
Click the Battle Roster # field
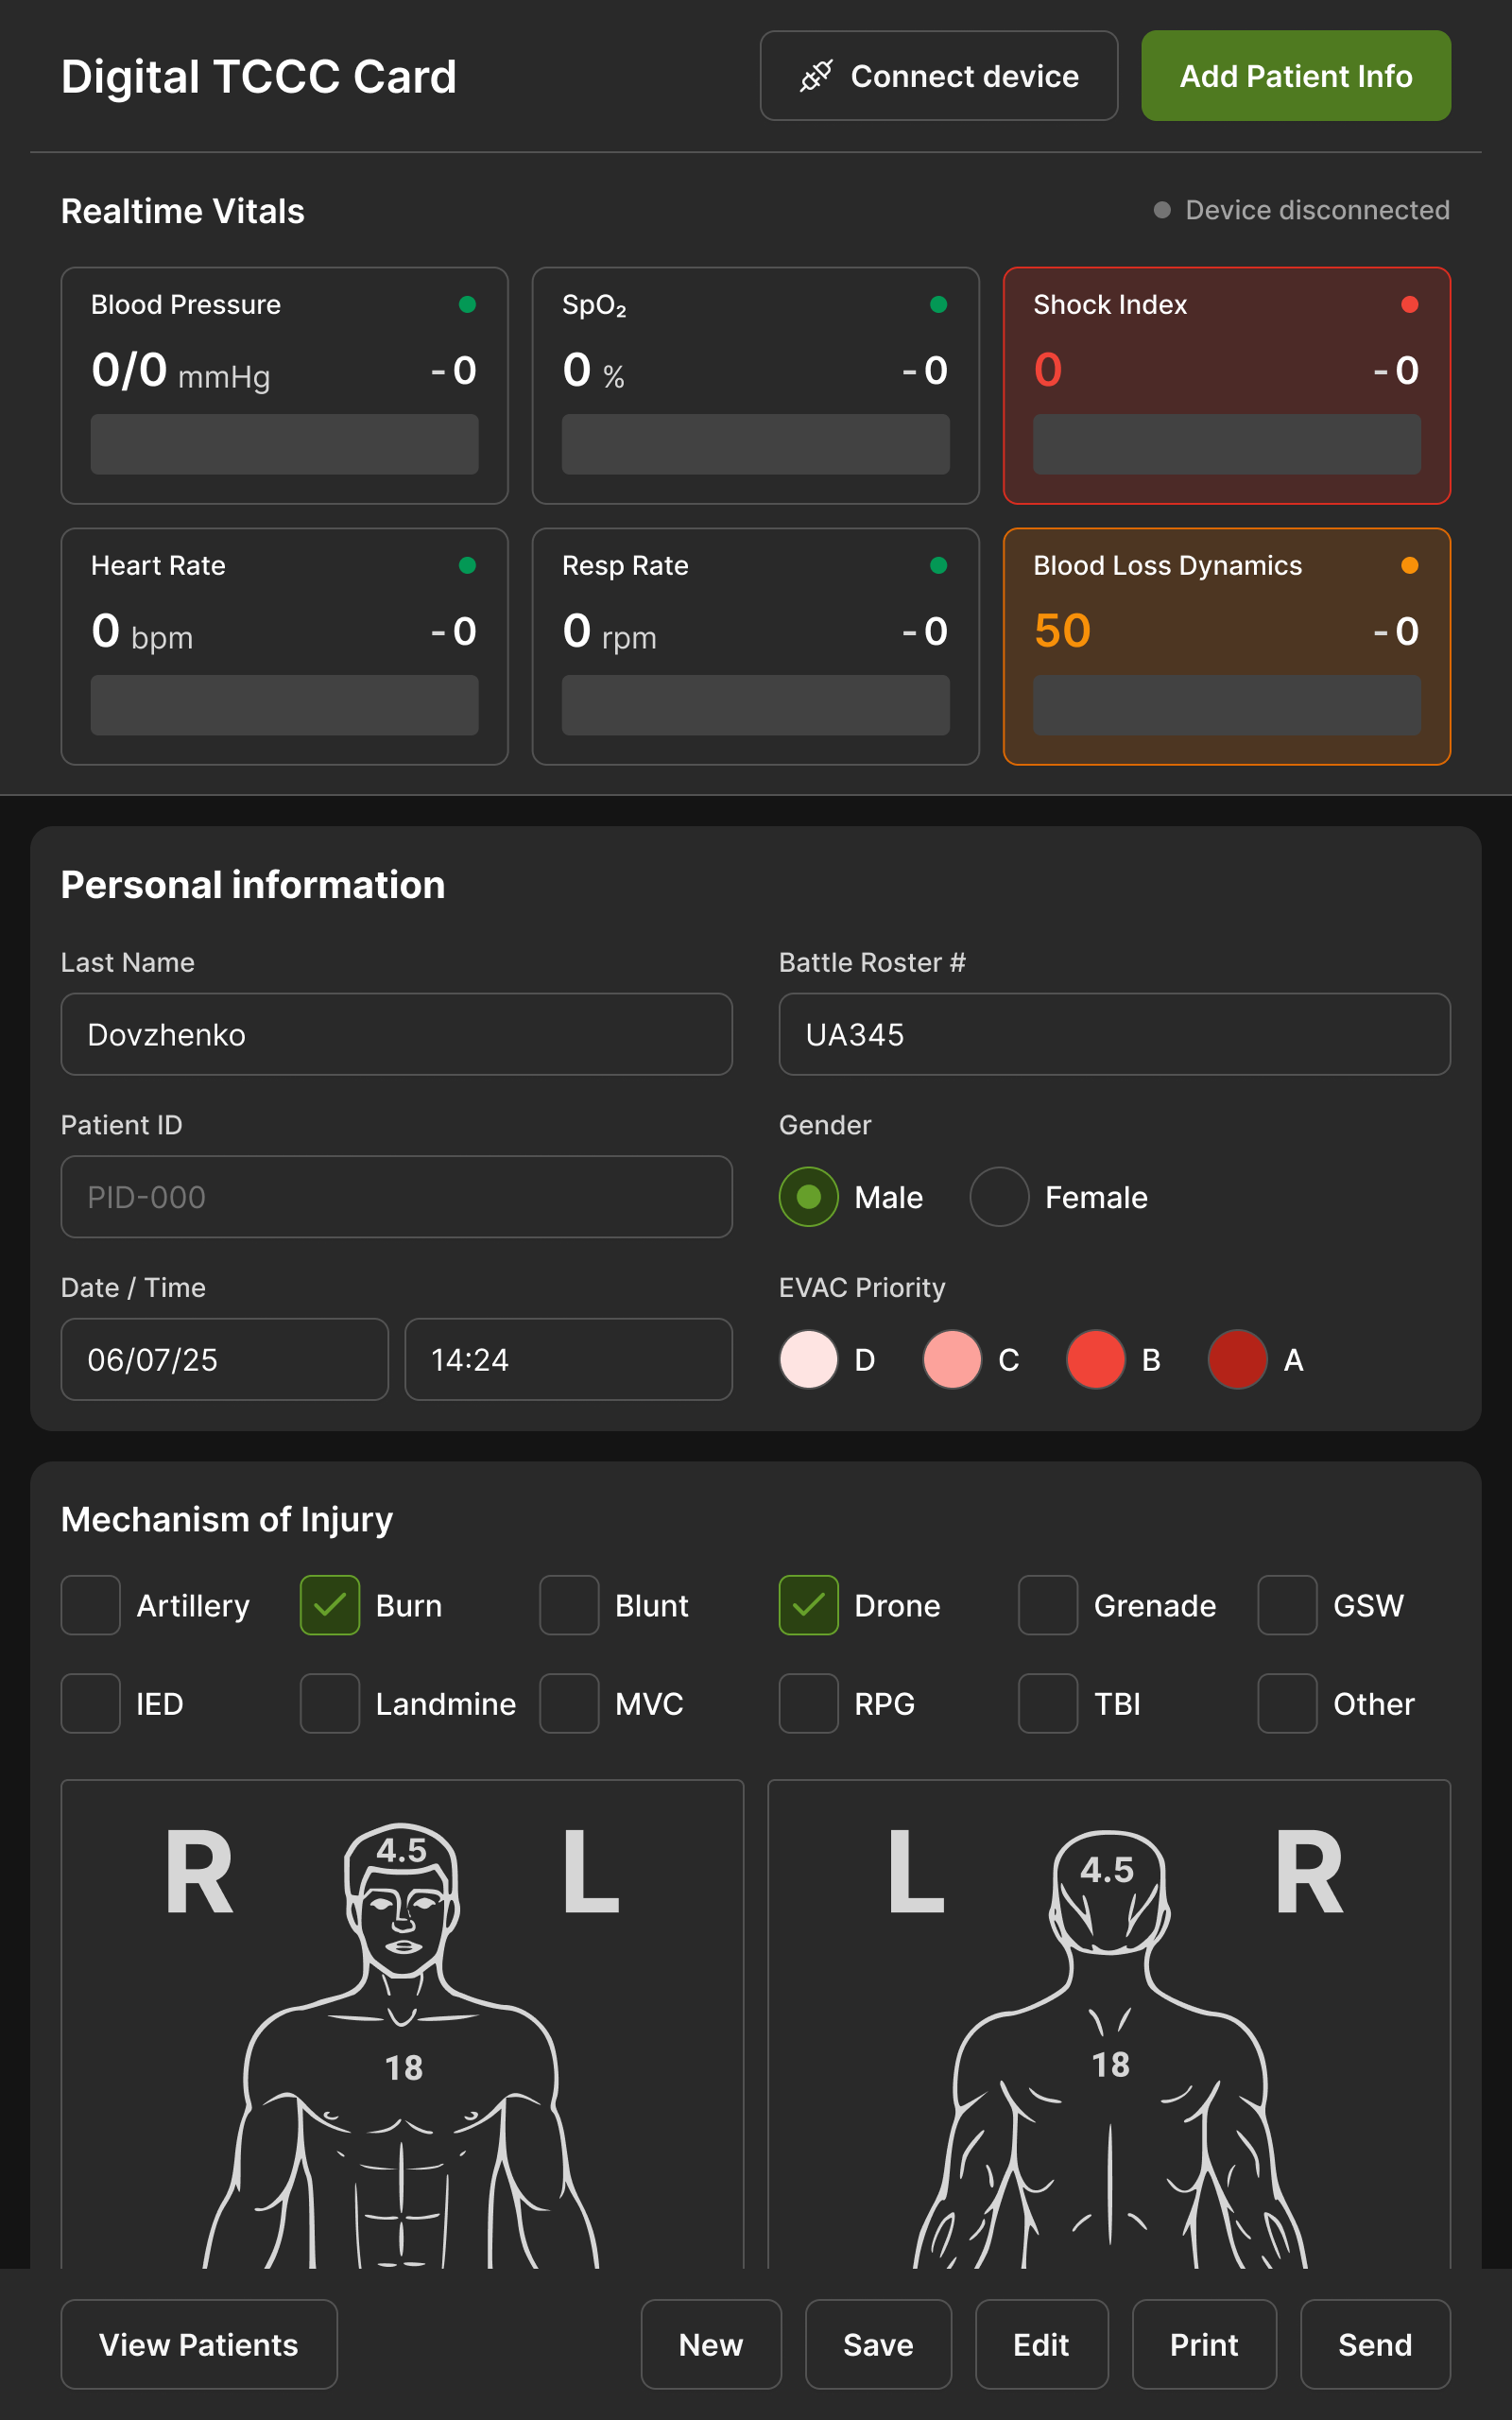[1115, 1034]
